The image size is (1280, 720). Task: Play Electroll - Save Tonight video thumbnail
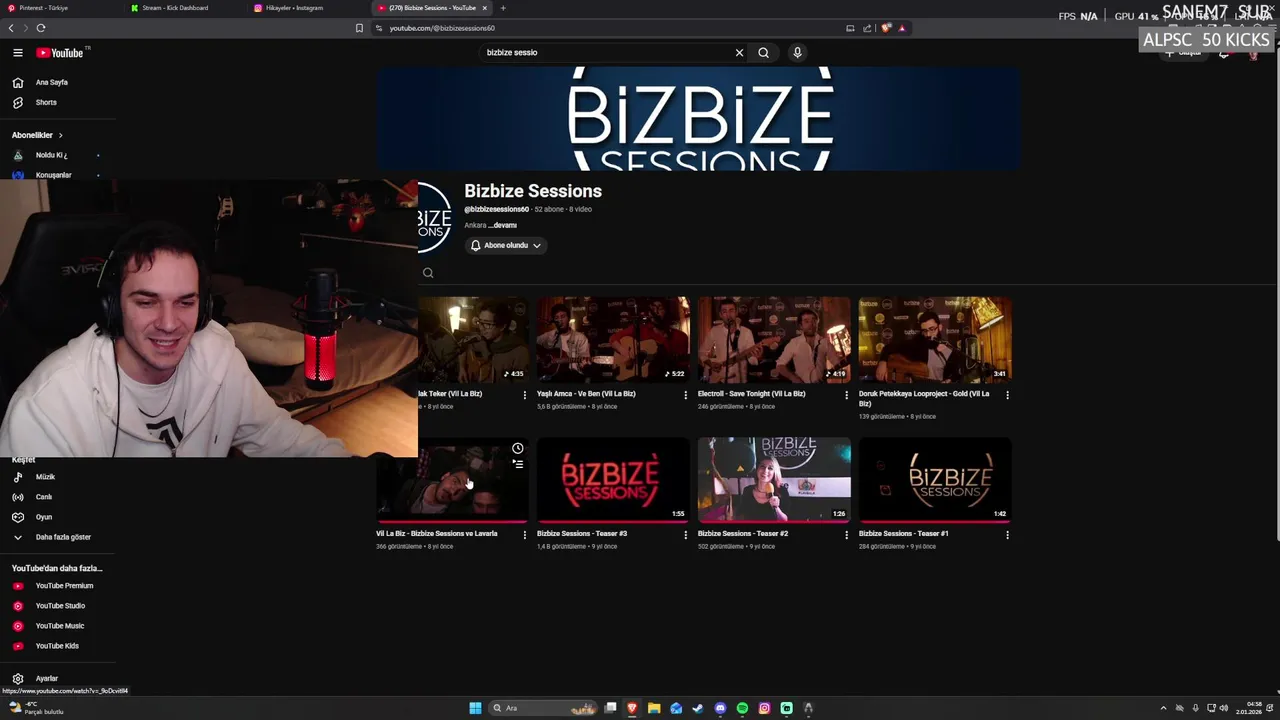[774, 339]
